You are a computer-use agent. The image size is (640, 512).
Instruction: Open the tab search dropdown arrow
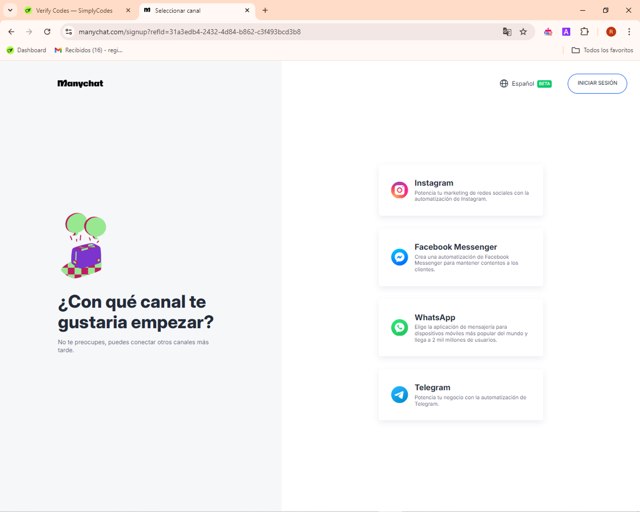coord(10,11)
